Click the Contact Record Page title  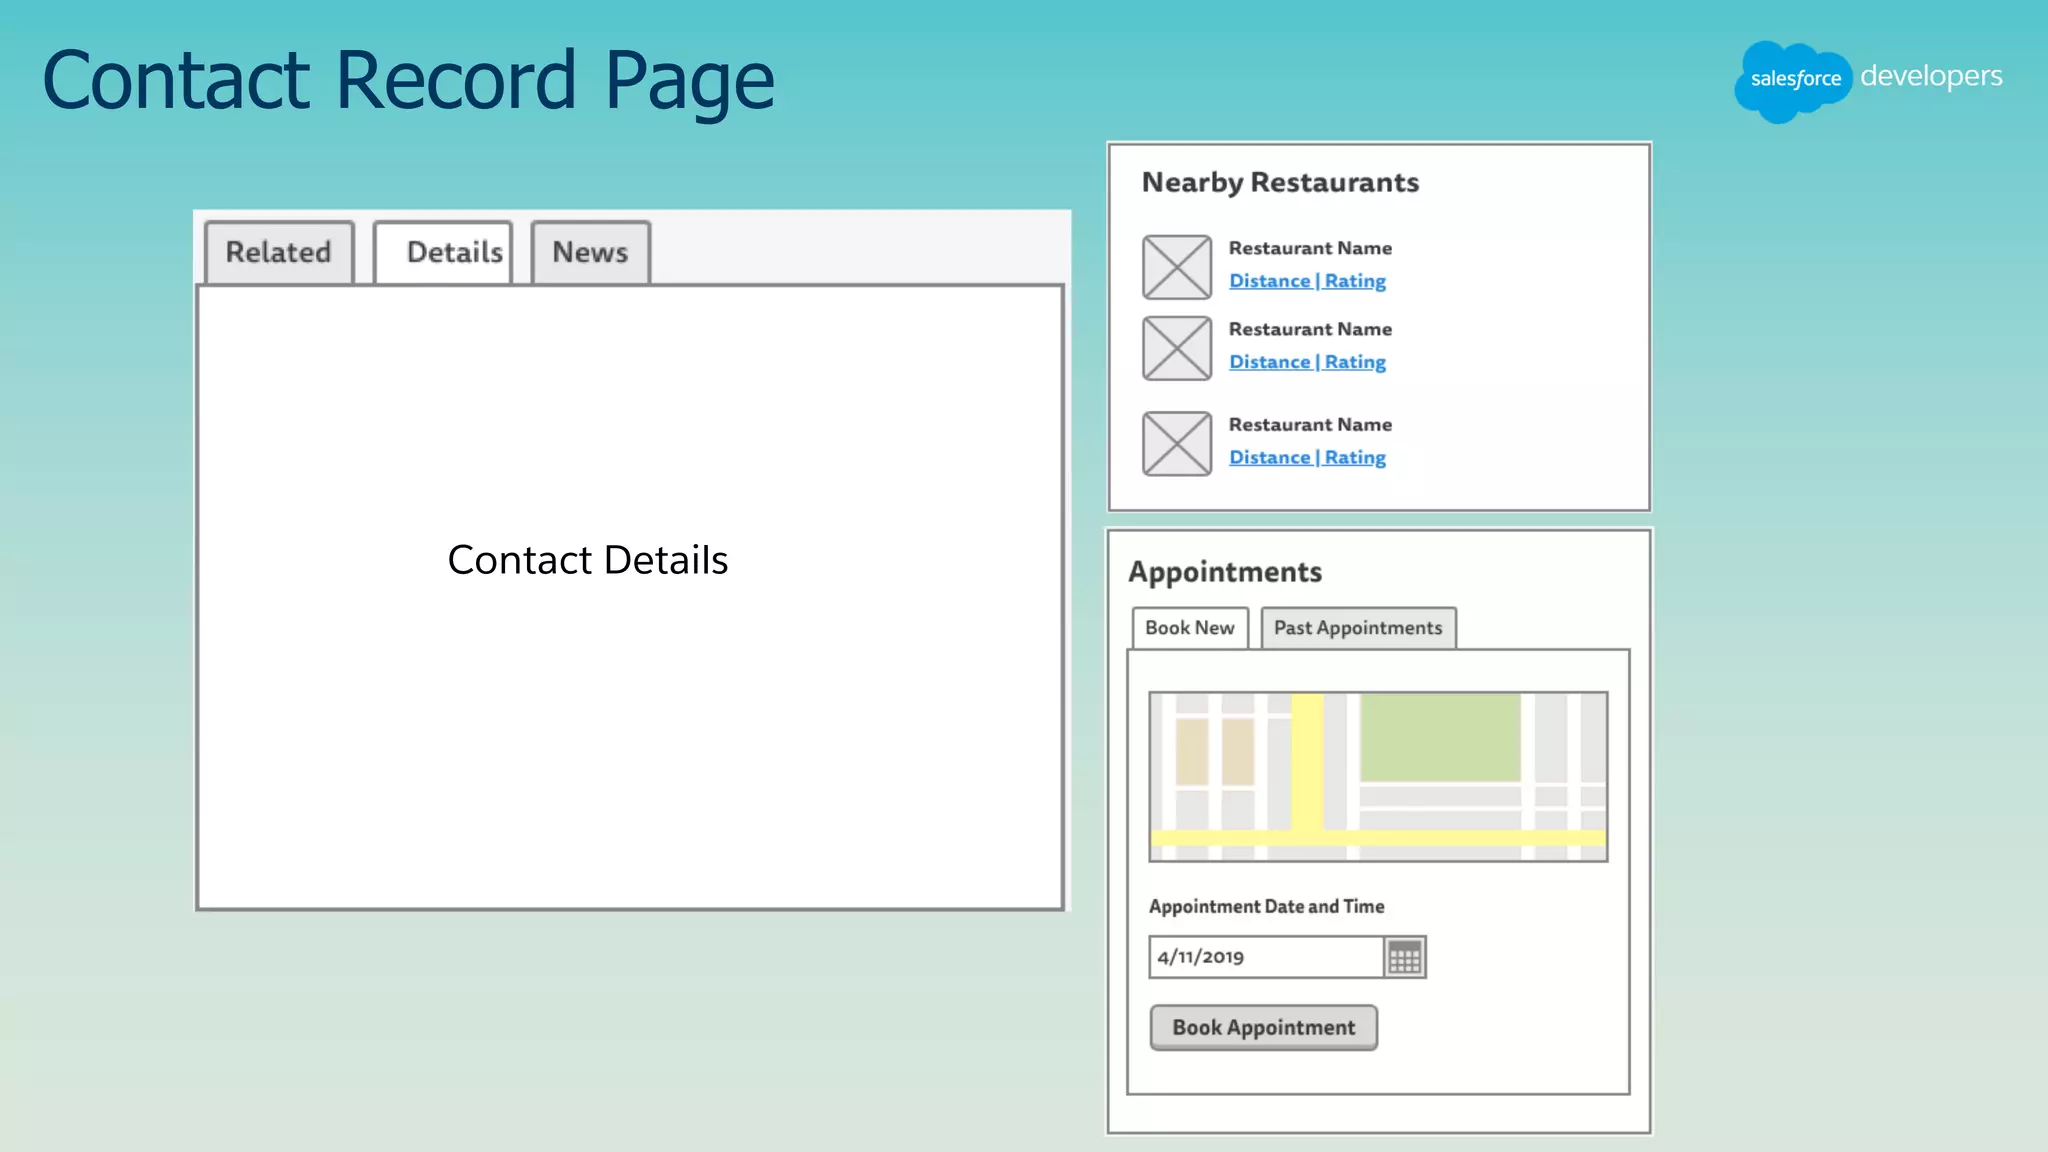409,81
